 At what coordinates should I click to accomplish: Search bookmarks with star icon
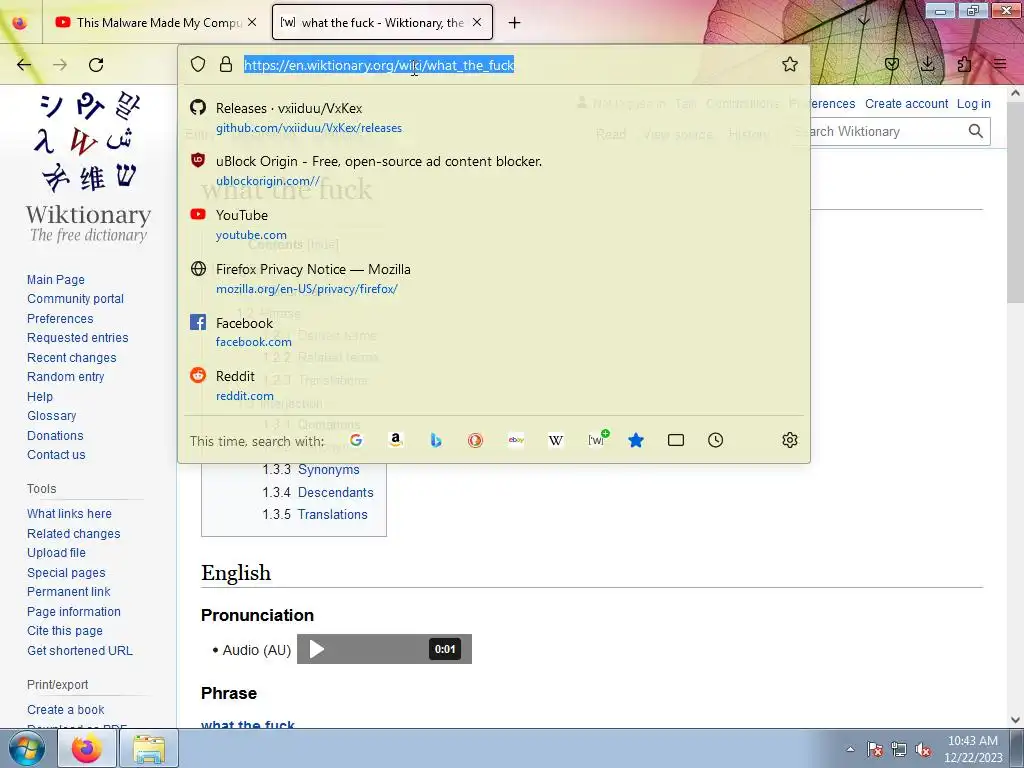click(x=635, y=440)
